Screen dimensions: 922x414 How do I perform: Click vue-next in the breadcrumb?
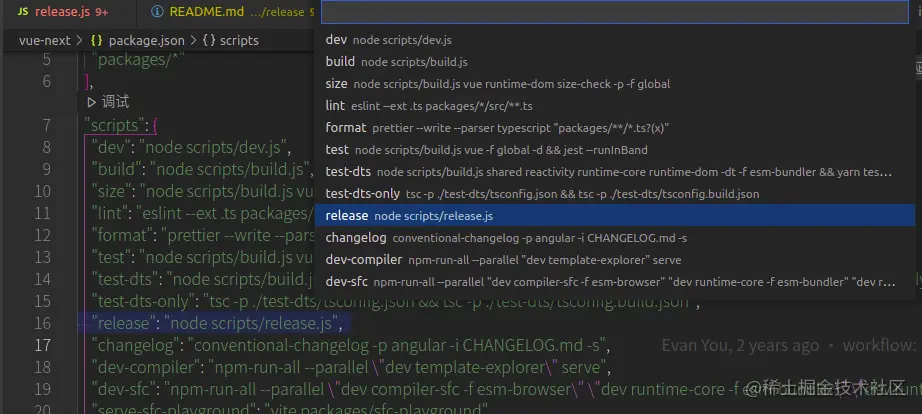click(44, 40)
